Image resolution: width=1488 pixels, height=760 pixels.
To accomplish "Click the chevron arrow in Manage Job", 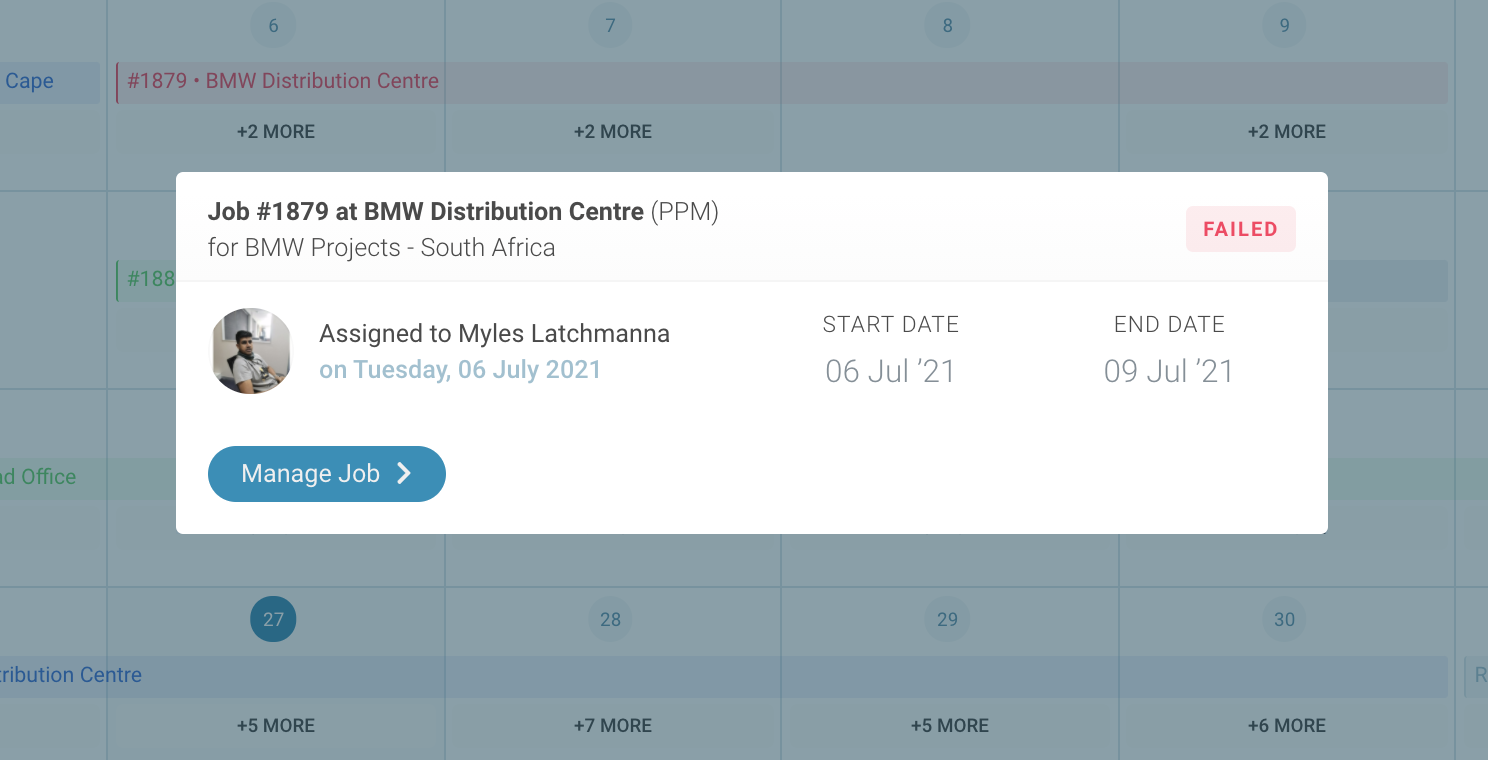I will pyautogui.click(x=404, y=474).
